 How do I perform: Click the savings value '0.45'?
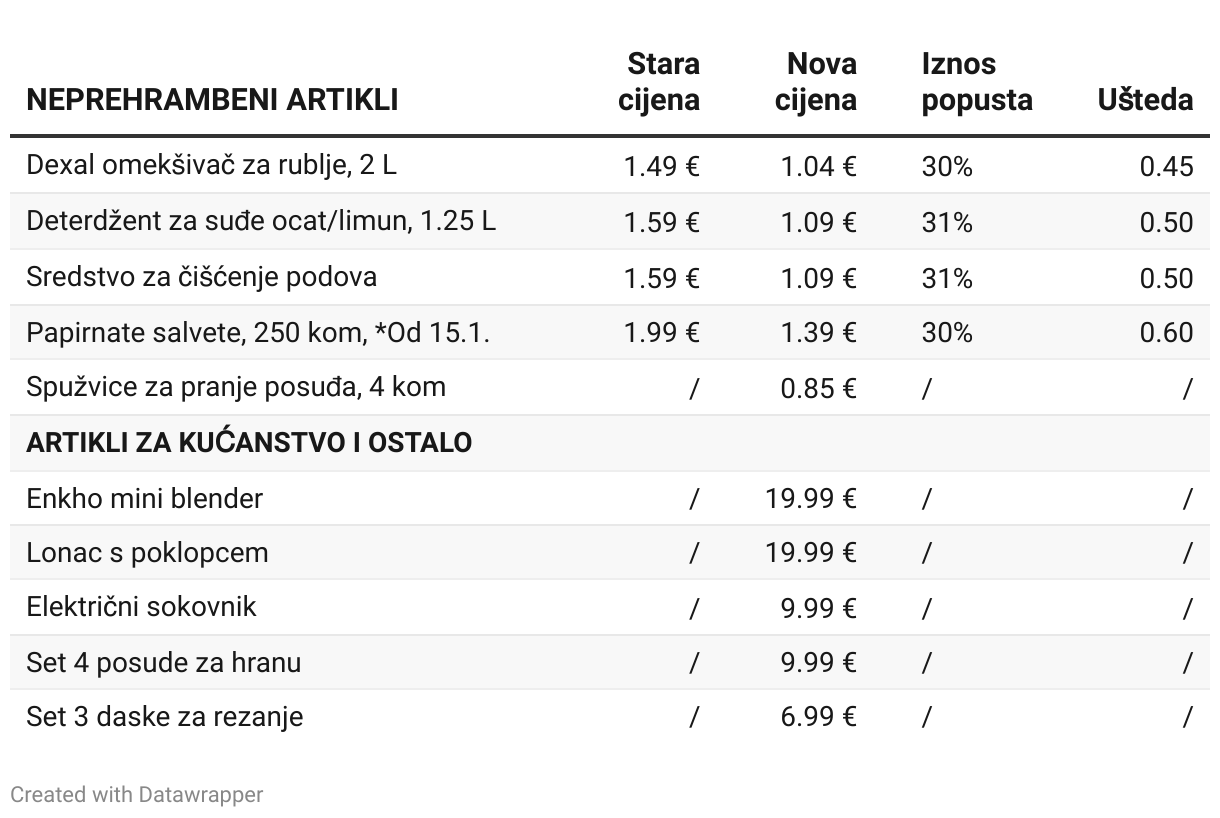1166,165
